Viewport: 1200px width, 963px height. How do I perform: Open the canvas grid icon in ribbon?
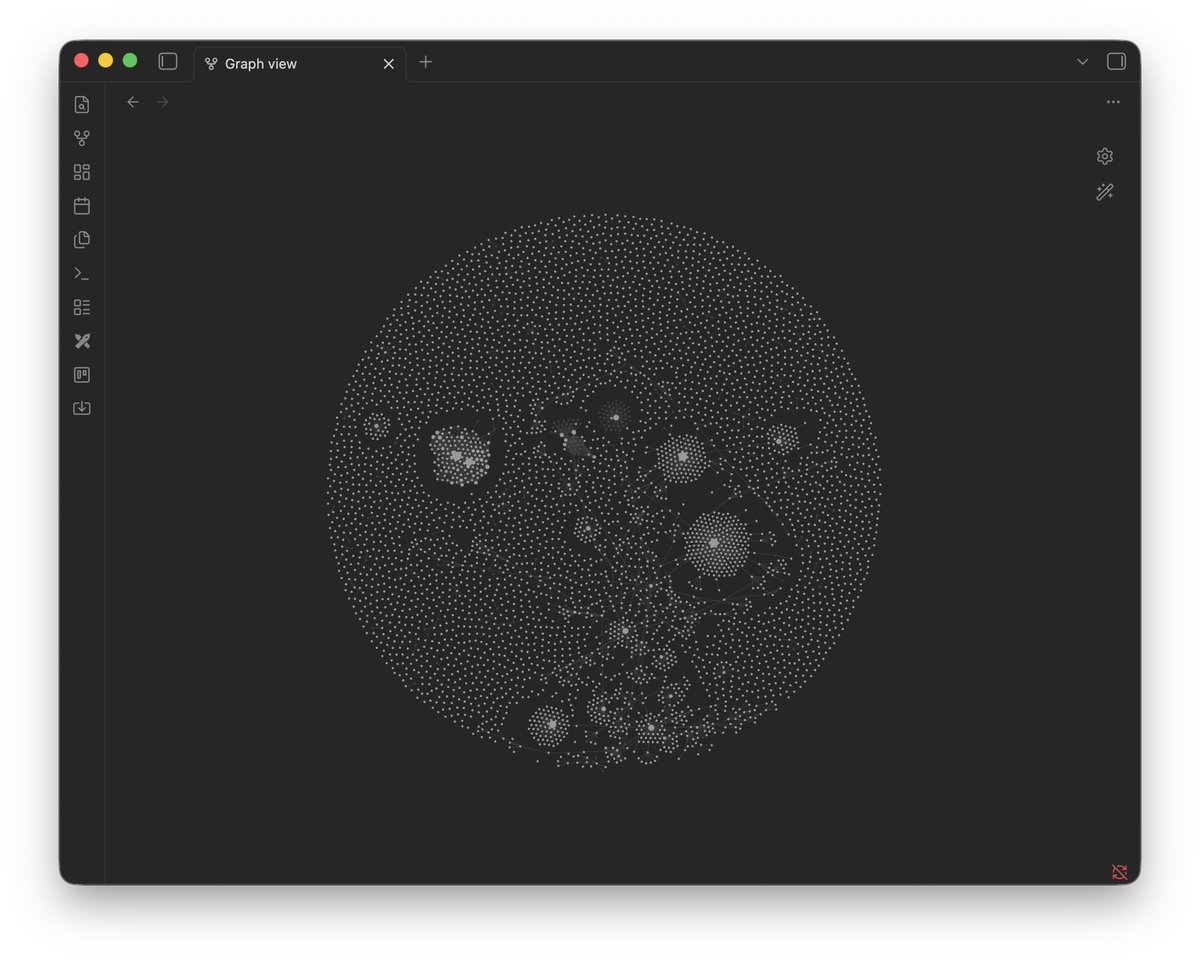click(82, 172)
